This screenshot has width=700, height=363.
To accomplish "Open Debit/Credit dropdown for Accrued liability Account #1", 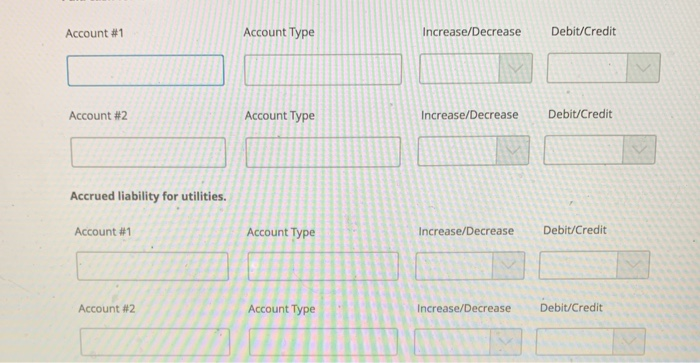I will (x=594, y=265).
